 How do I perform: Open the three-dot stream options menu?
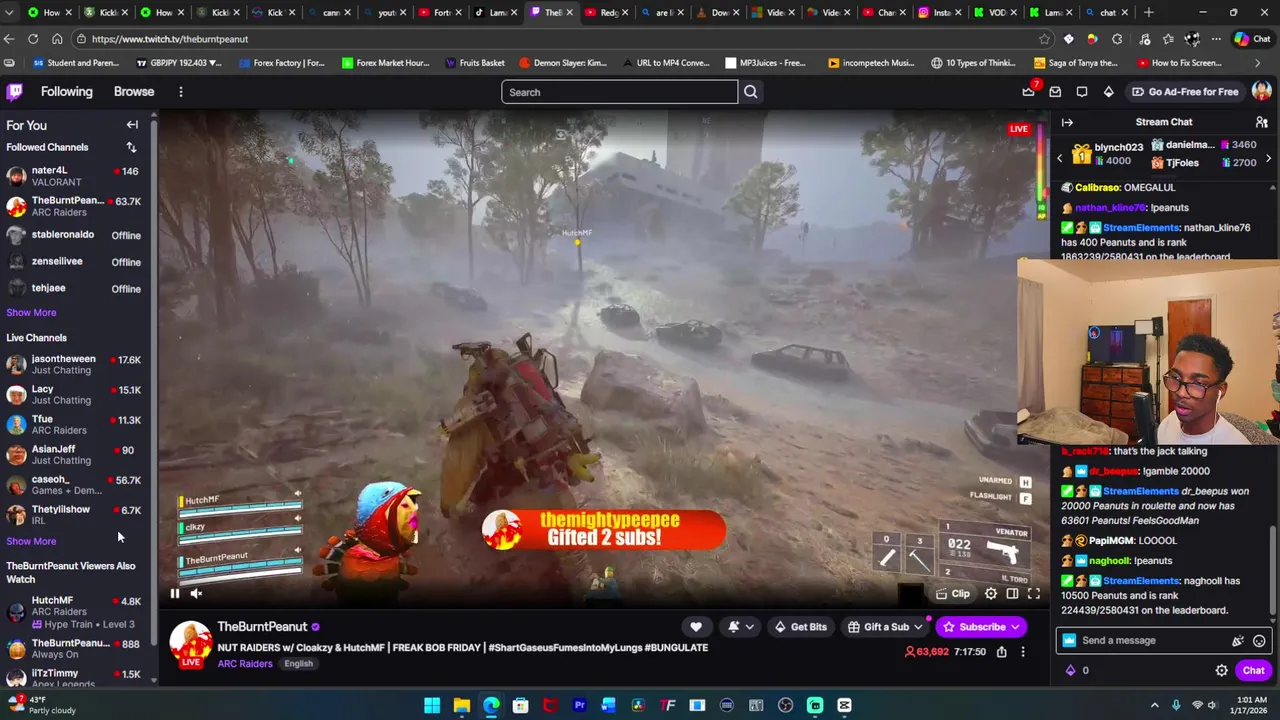1023,652
